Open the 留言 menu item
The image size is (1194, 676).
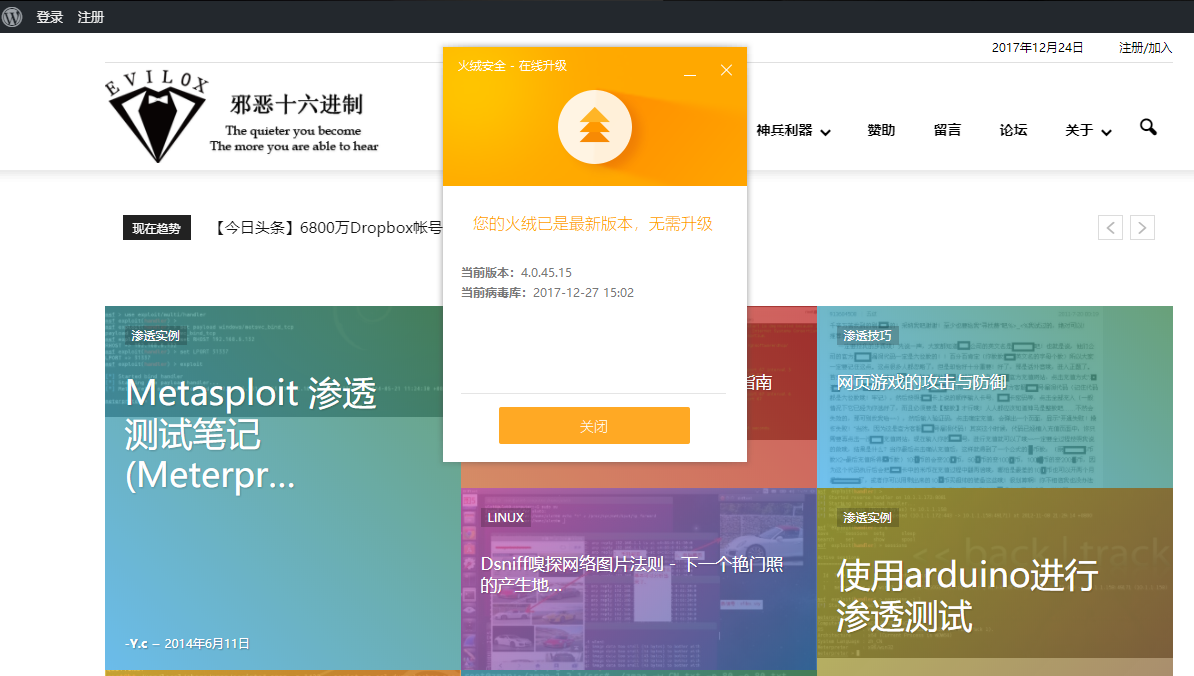[x=947, y=130]
